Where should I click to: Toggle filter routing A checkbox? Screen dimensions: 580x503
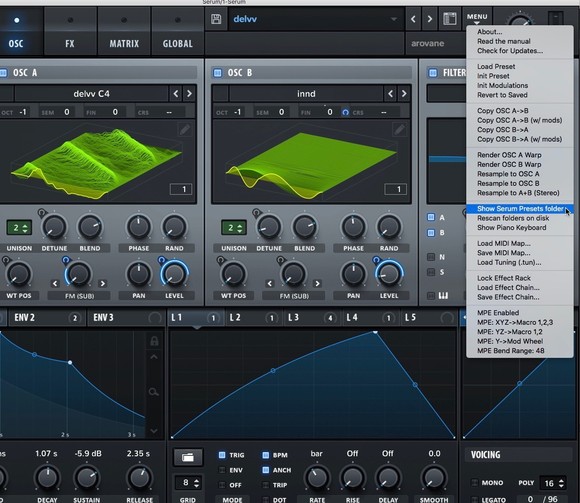(431, 217)
